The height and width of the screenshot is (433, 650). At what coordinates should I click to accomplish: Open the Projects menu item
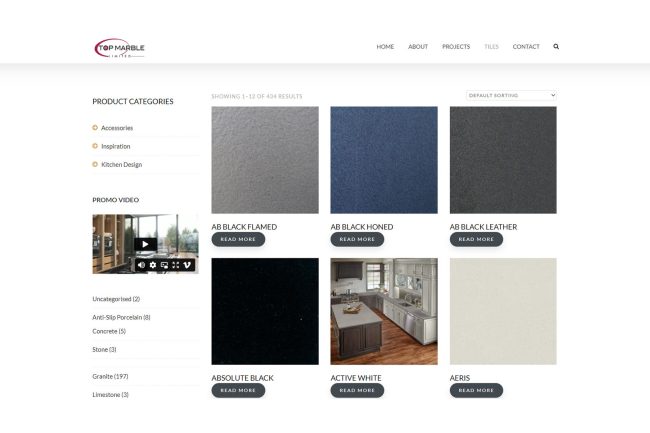pyautogui.click(x=456, y=47)
